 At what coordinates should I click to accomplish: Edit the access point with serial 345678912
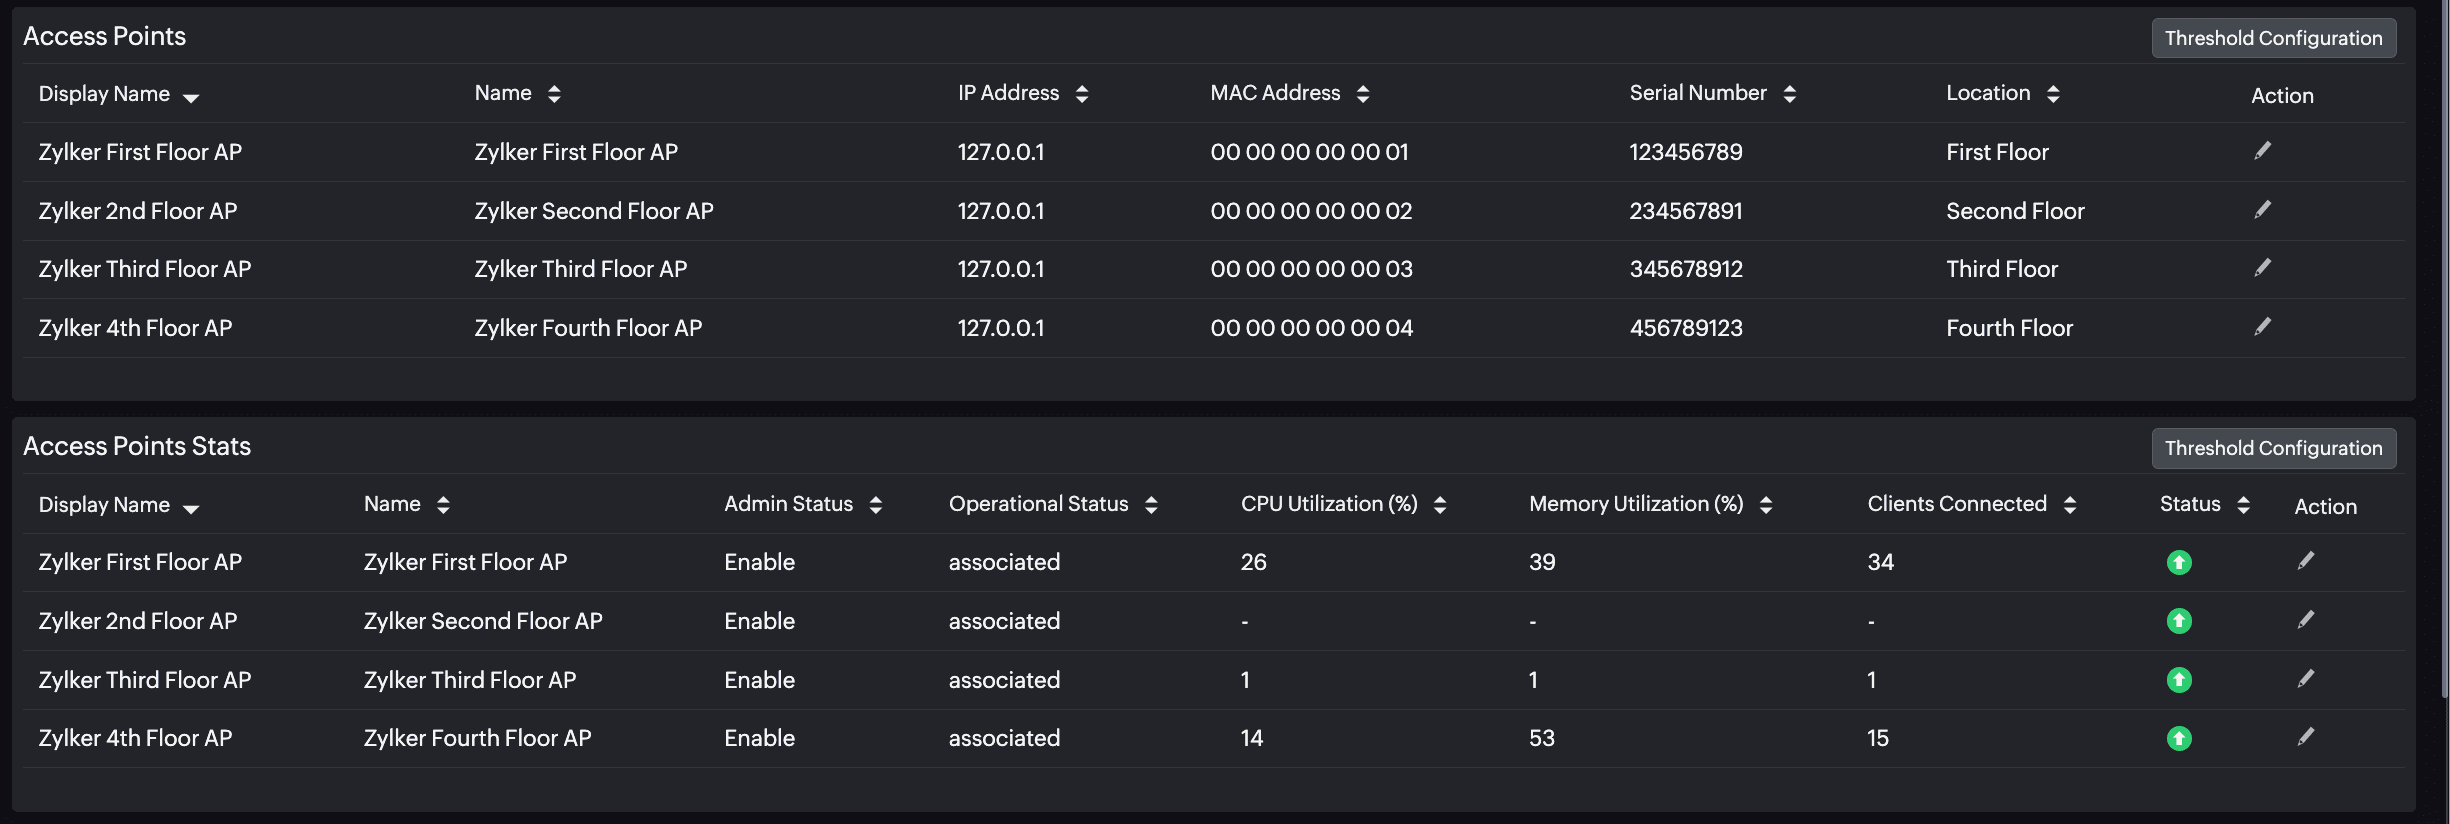(x=2262, y=268)
